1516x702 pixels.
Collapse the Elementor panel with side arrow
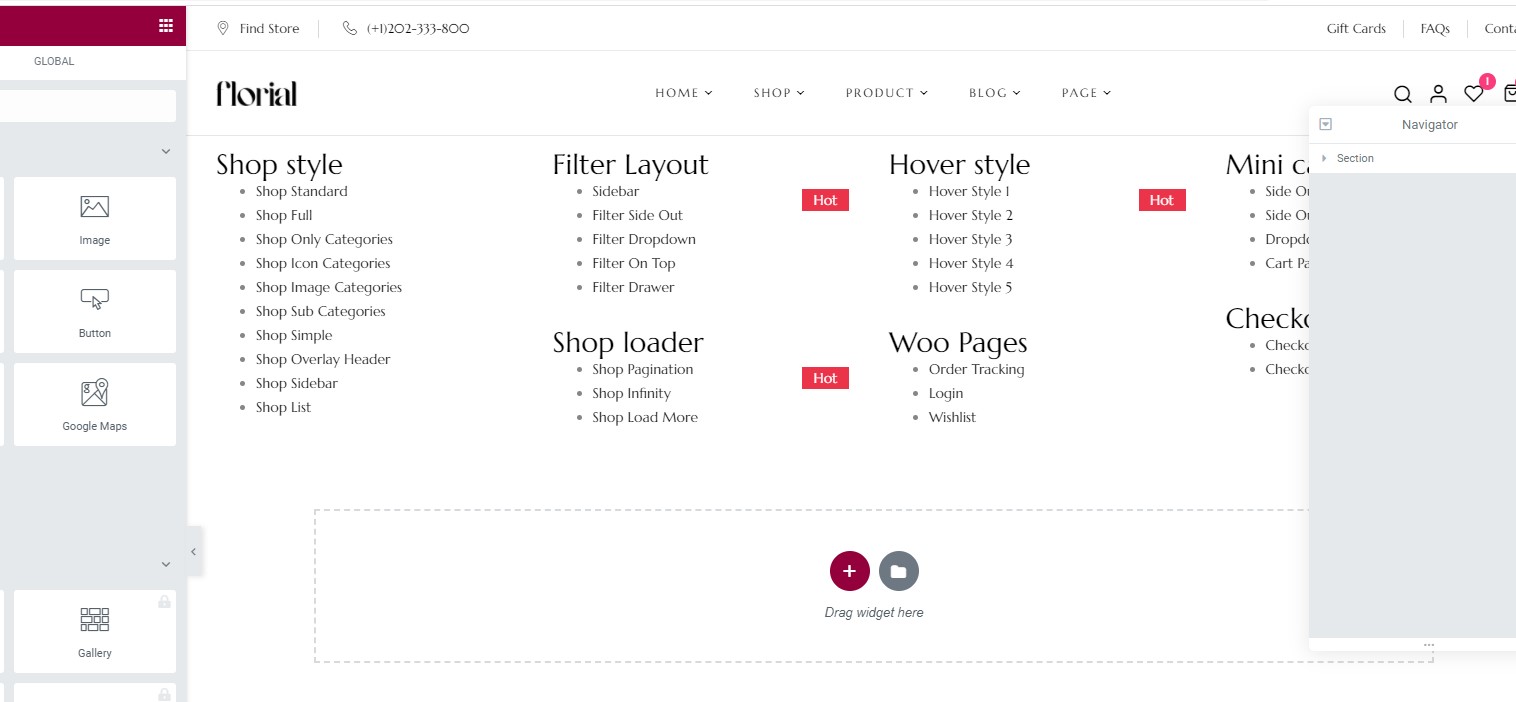pos(194,551)
